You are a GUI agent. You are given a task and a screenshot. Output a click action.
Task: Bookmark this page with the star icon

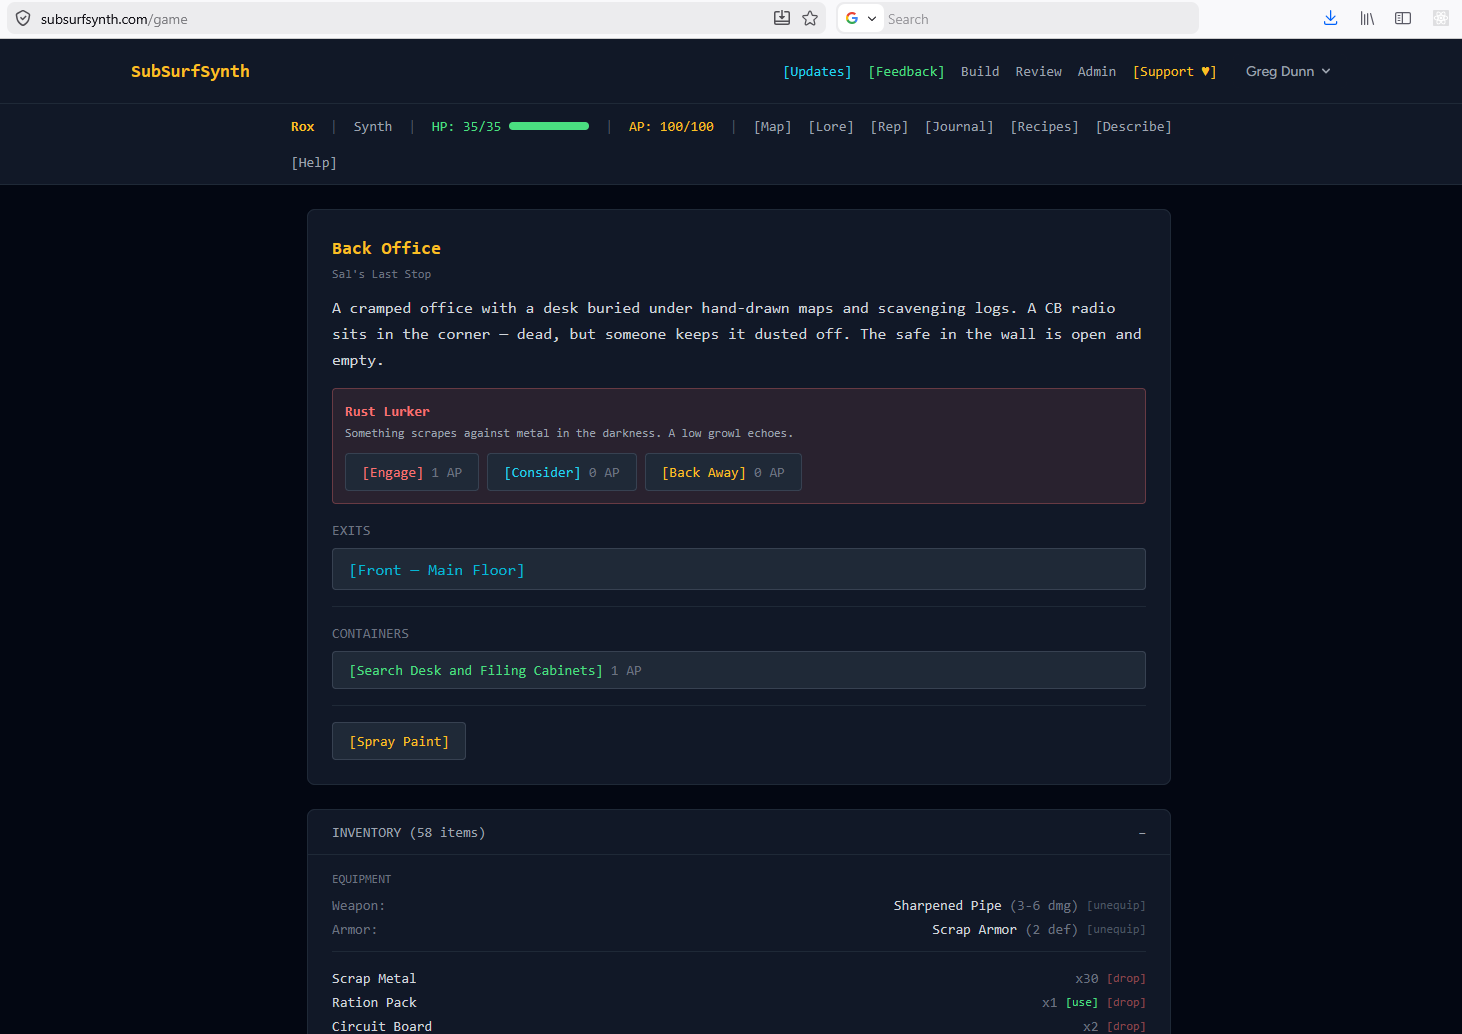pyautogui.click(x=810, y=18)
